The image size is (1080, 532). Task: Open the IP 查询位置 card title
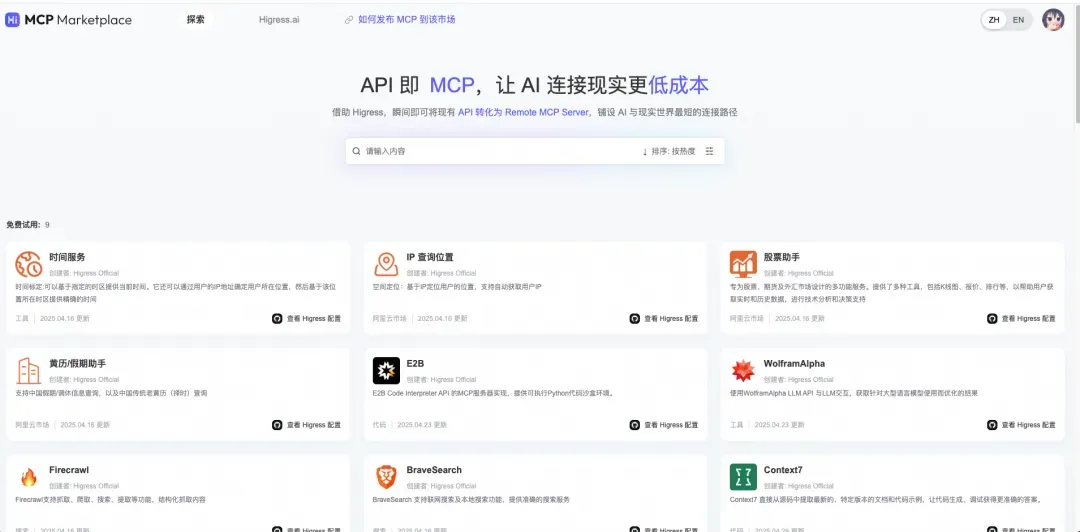pyautogui.click(x=430, y=257)
